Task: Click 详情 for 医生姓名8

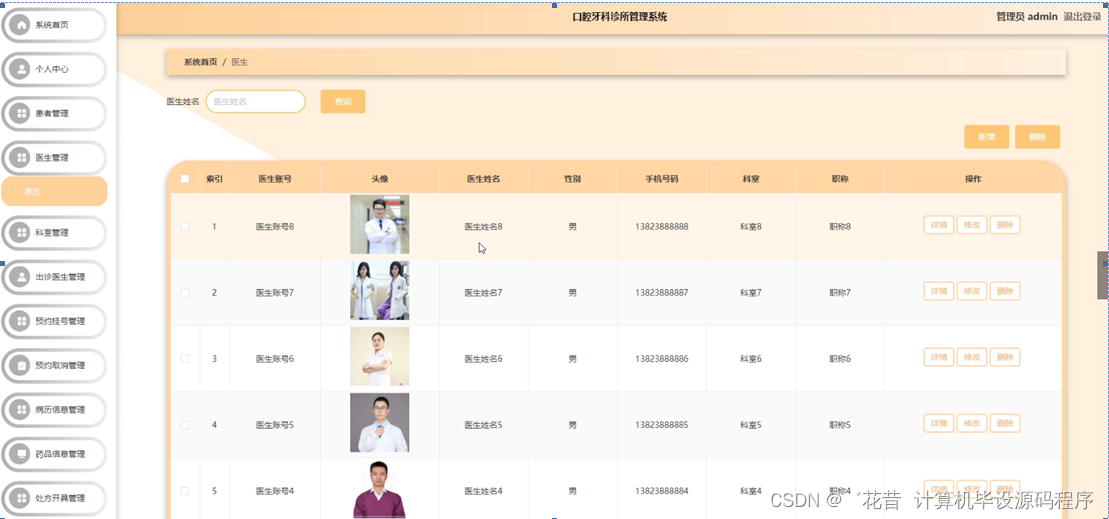Action: [x=939, y=225]
